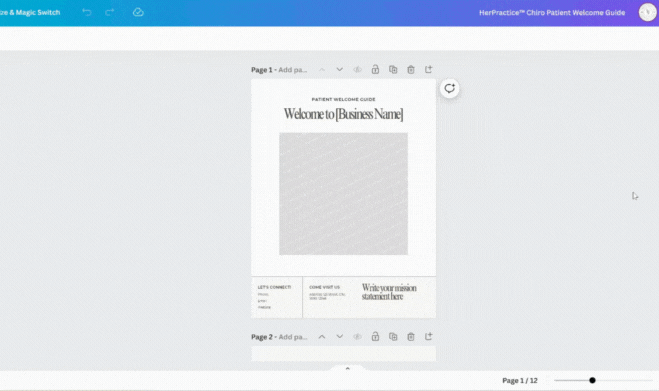Image resolution: width=659 pixels, height=391 pixels.
Task: Open the Magic refresh button beside canvas
Action: pos(449,88)
